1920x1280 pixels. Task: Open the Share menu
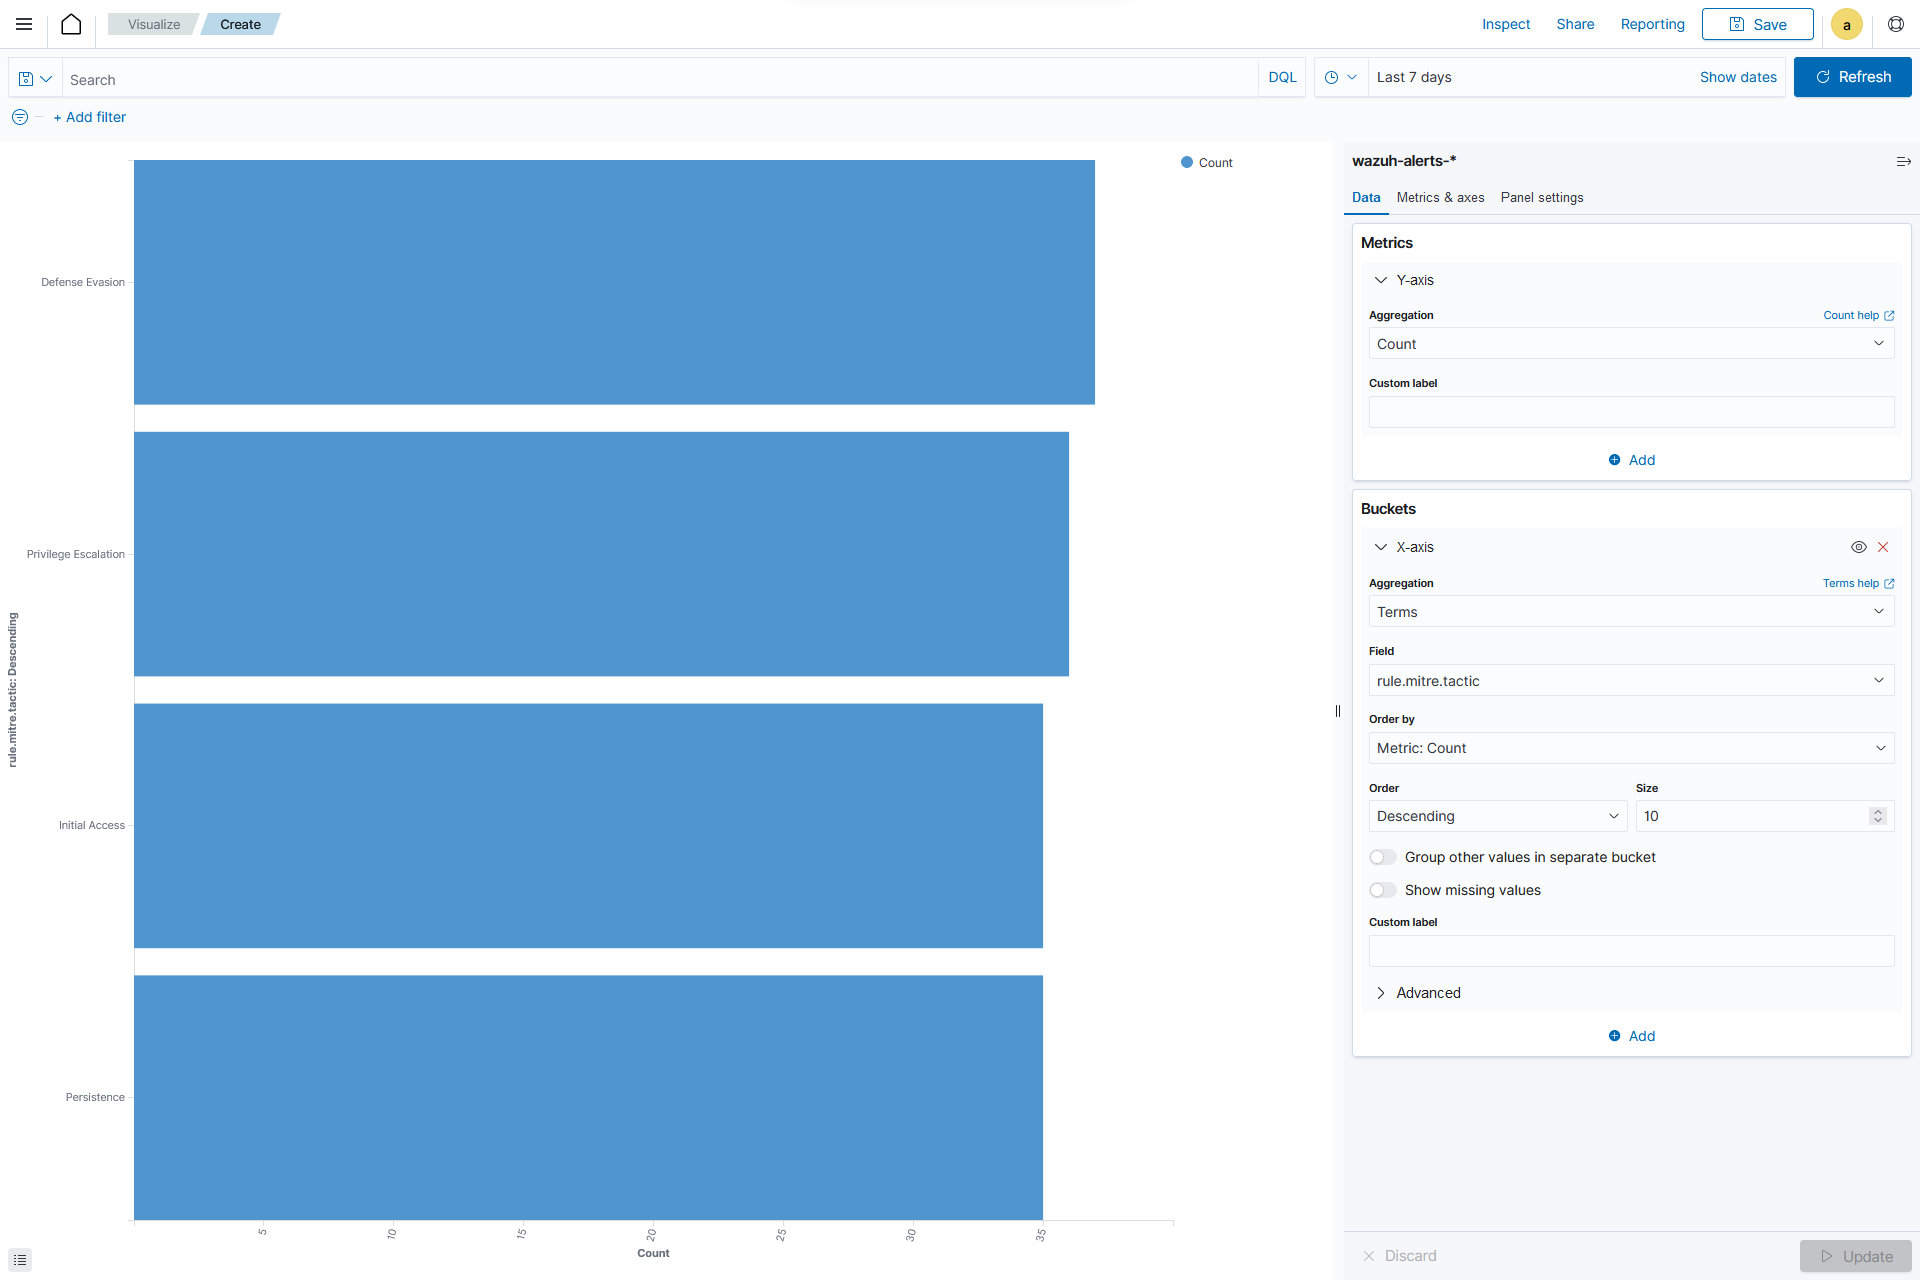(x=1575, y=24)
